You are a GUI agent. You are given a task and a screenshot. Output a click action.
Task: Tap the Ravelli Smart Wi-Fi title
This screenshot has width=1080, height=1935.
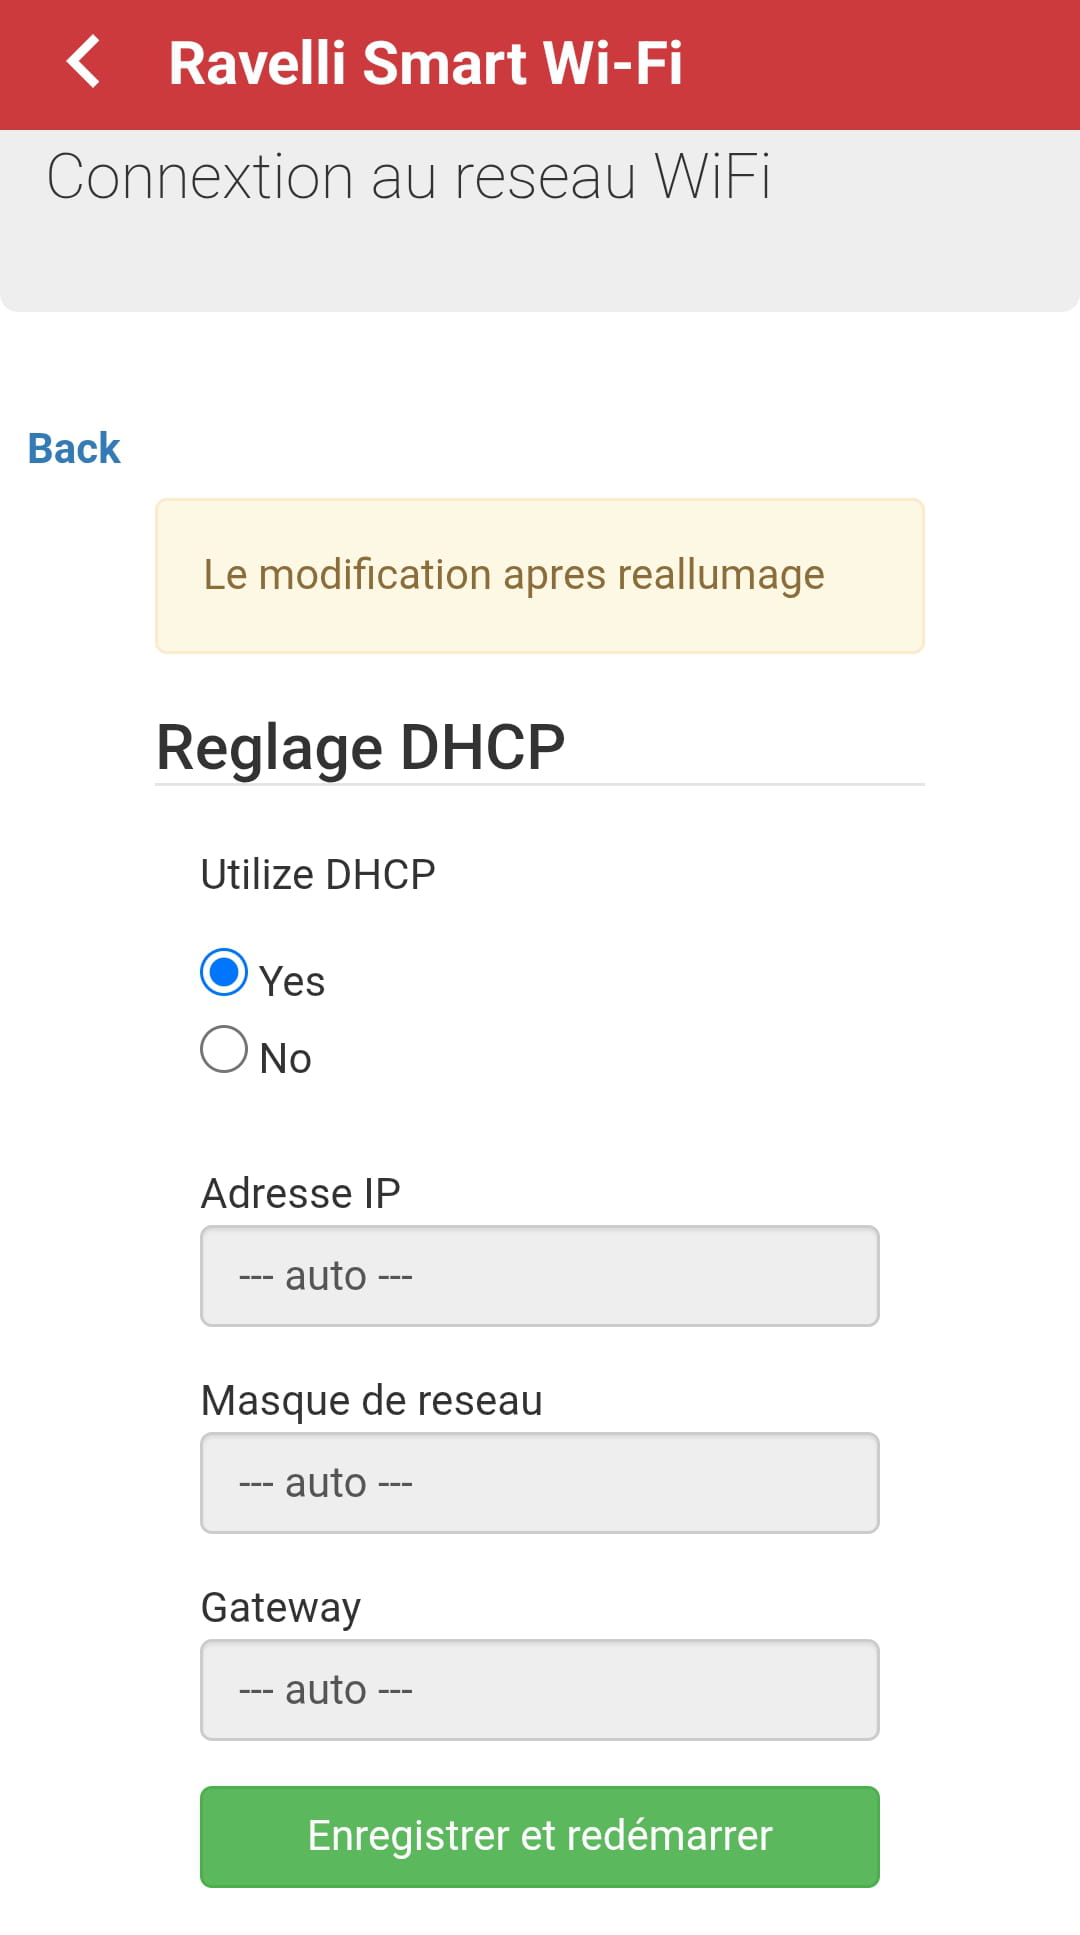coord(425,64)
